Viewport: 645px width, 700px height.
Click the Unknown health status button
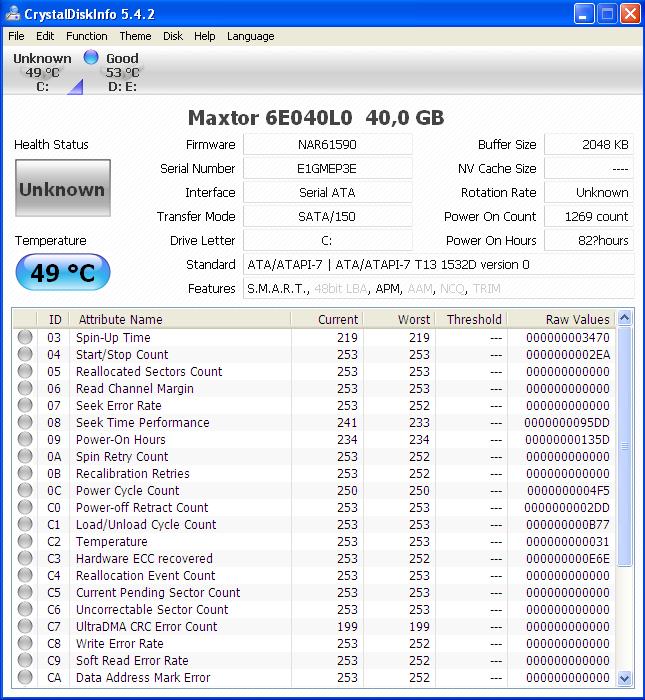pyautogui.click(x=63, y=188)
